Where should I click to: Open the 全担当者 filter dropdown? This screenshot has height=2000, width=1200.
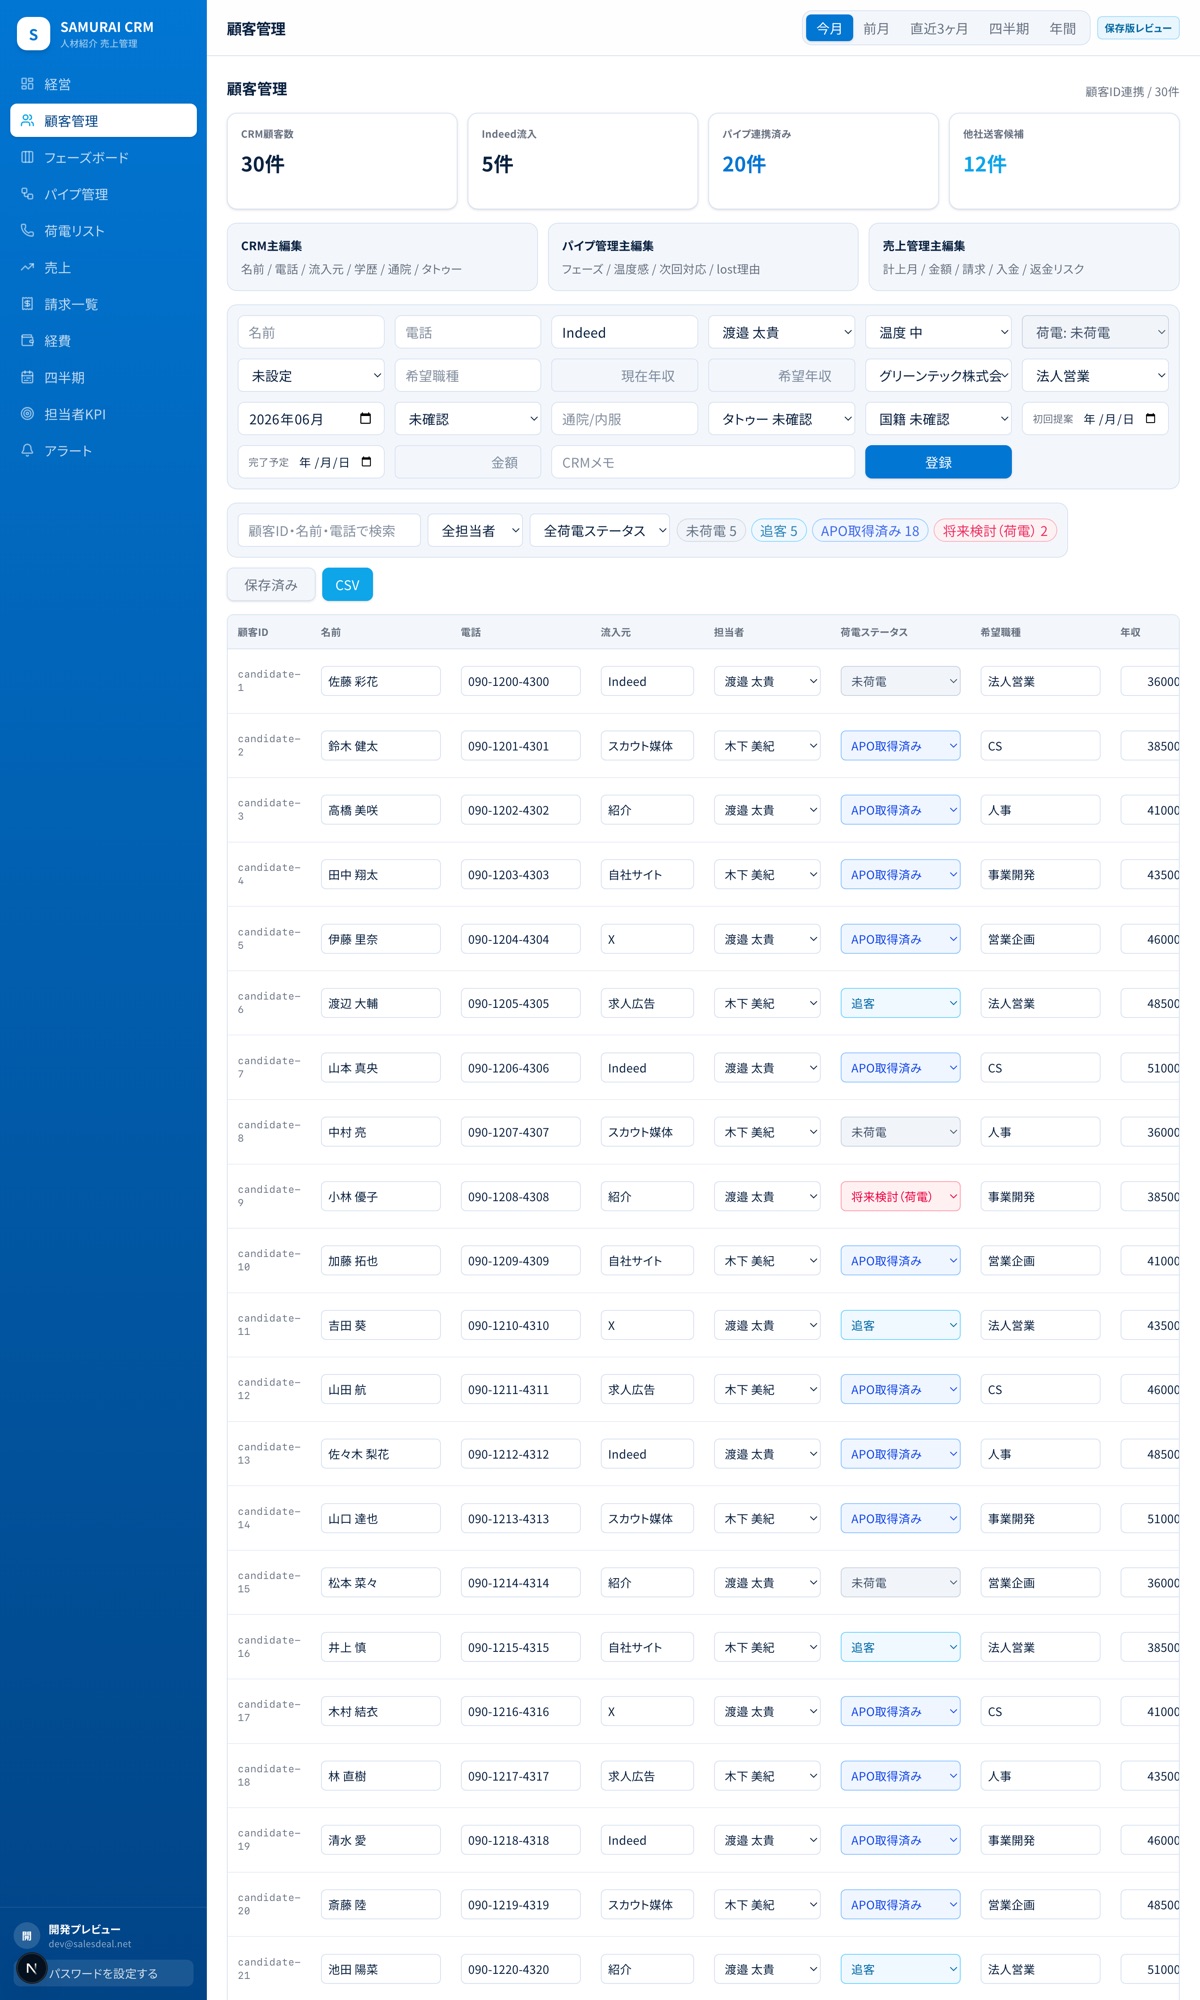(475, 530)
